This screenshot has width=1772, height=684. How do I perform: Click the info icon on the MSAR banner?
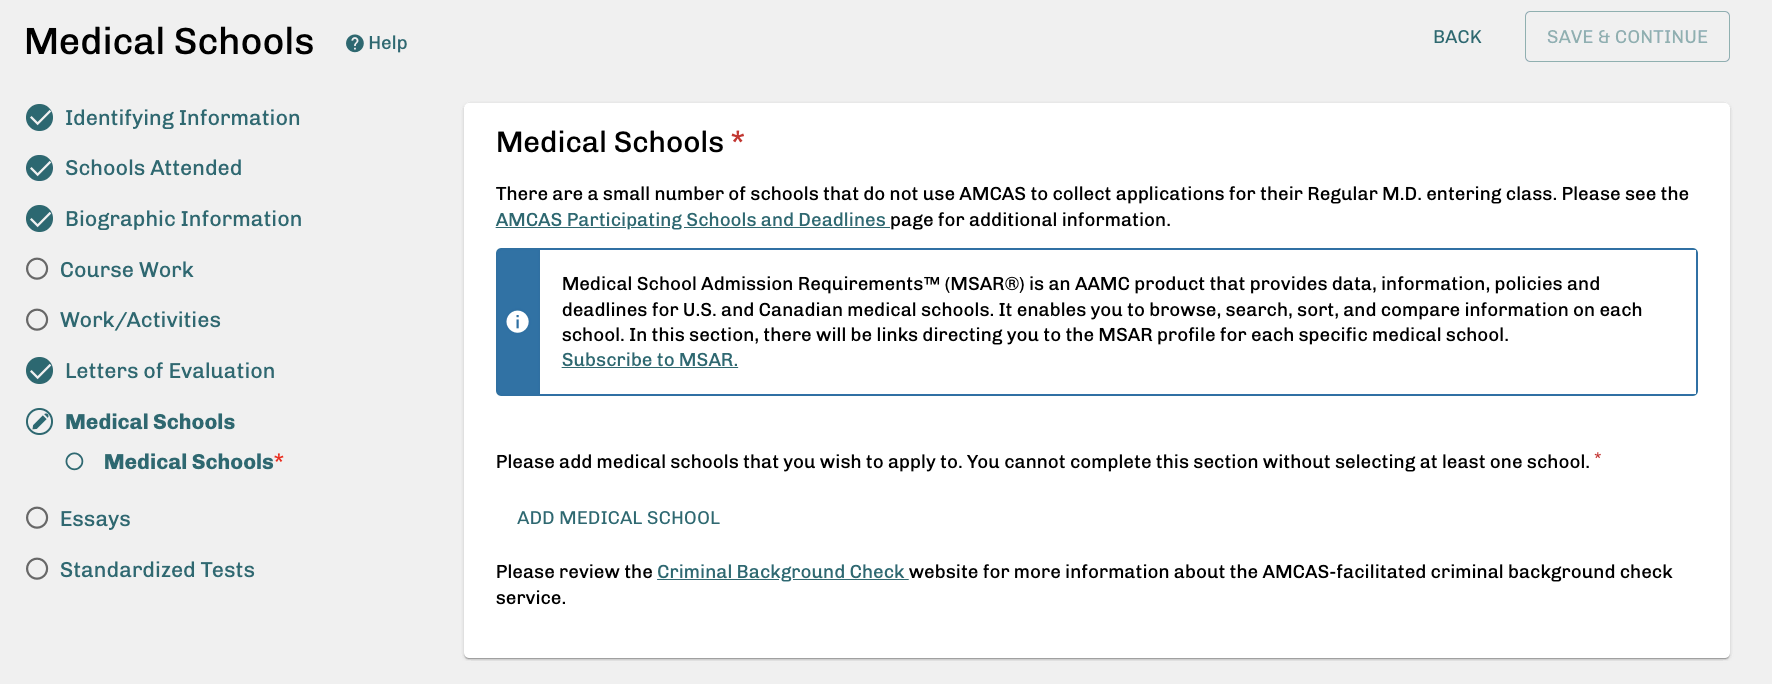tap(519, 321)
